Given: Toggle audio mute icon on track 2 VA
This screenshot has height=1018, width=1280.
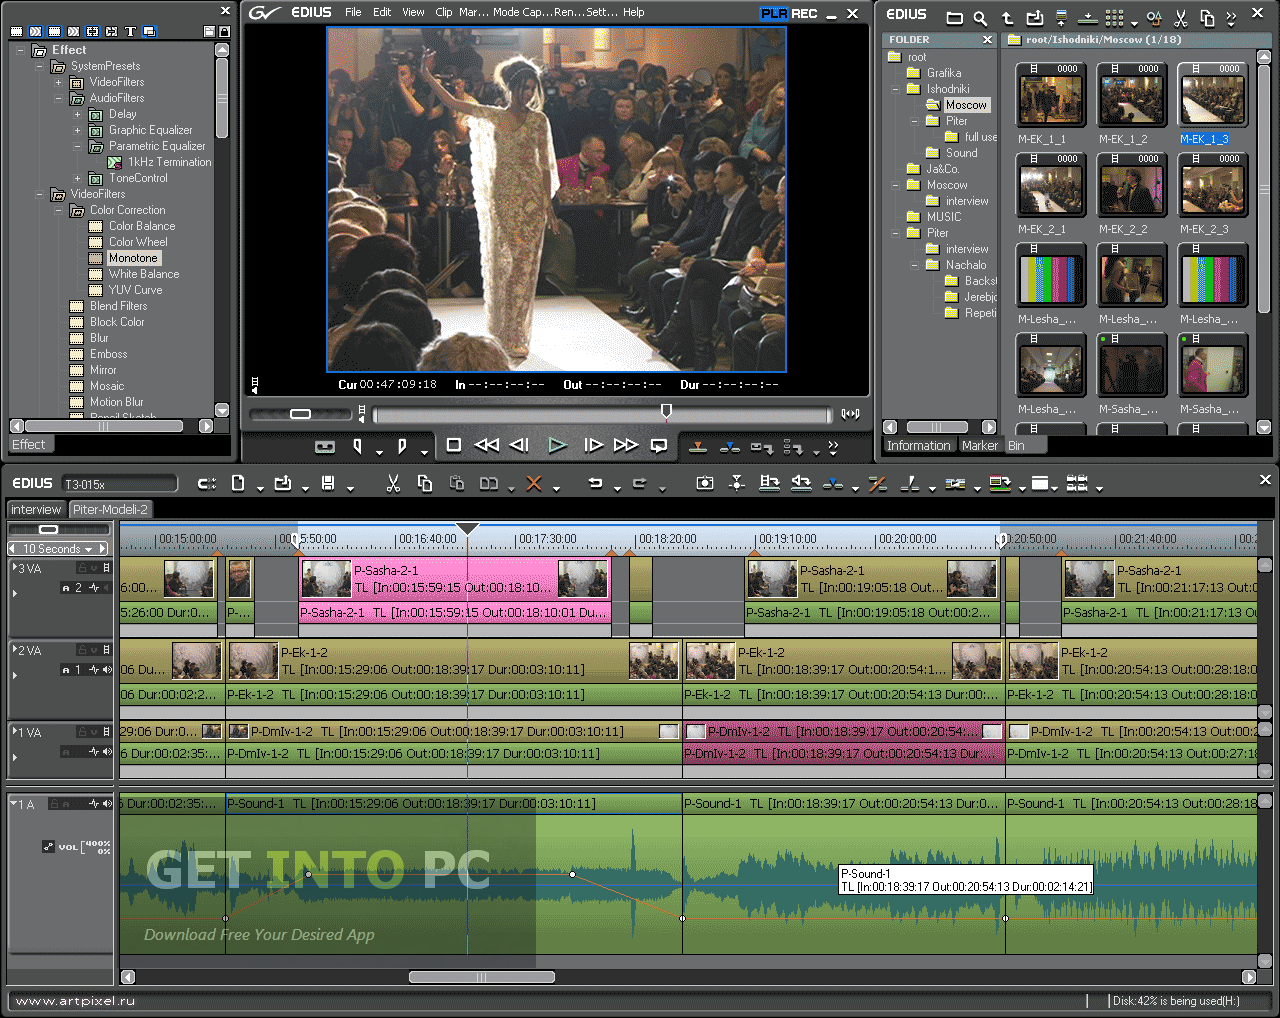Looking at the screenshot, I should tap(107, 669).
